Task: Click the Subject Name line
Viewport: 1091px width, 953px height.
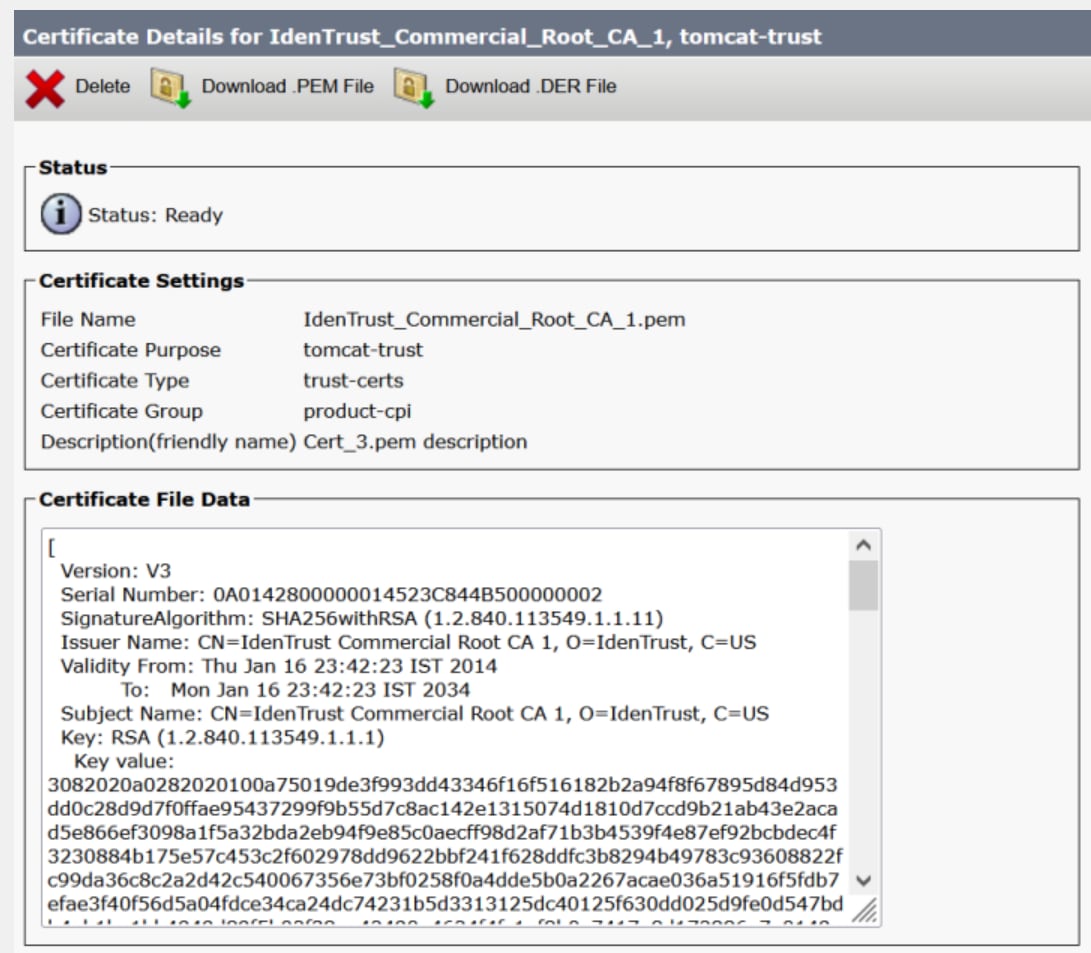Action: [415, 713]
